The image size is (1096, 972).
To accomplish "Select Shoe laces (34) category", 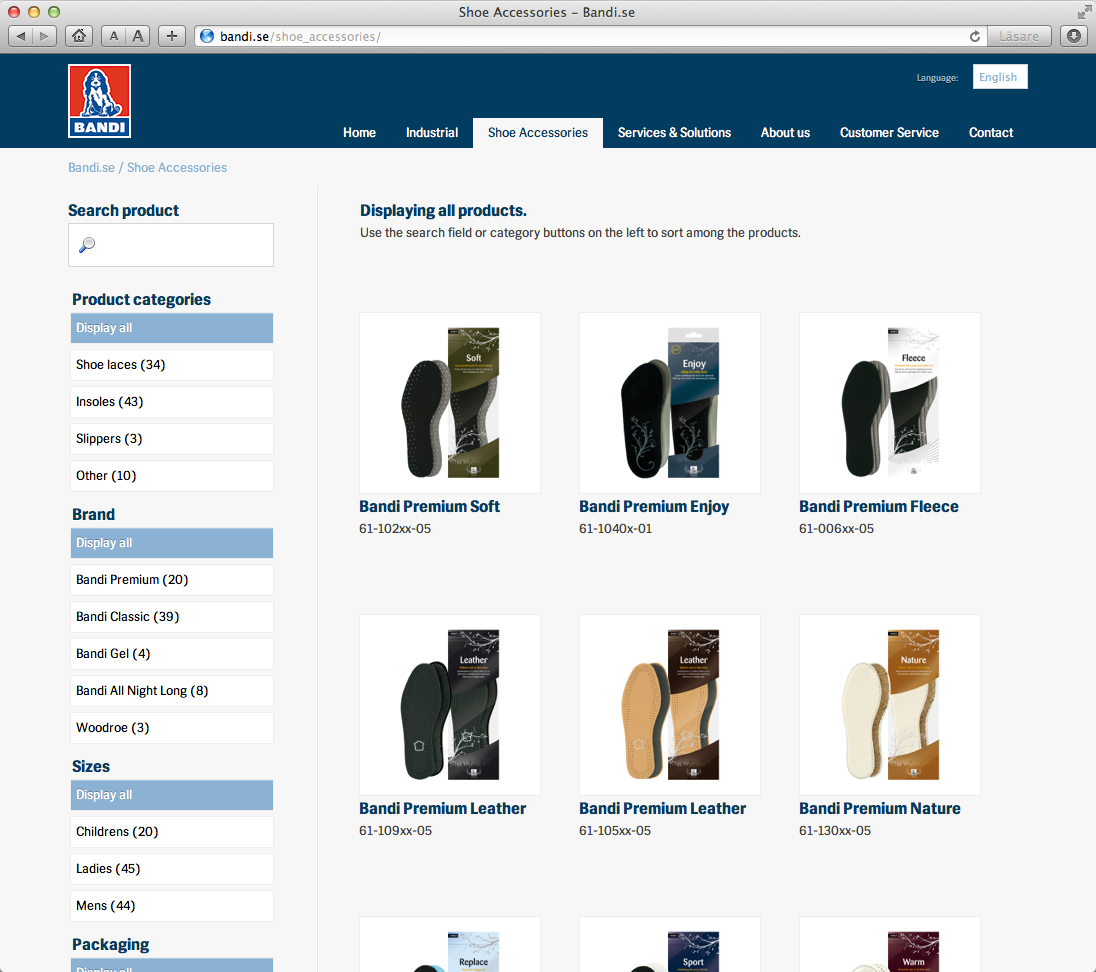I will click(172, 365).
